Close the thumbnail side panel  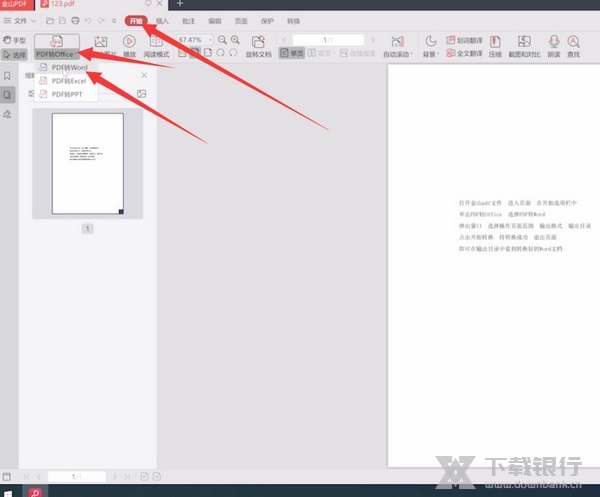(x=143, y=75)
